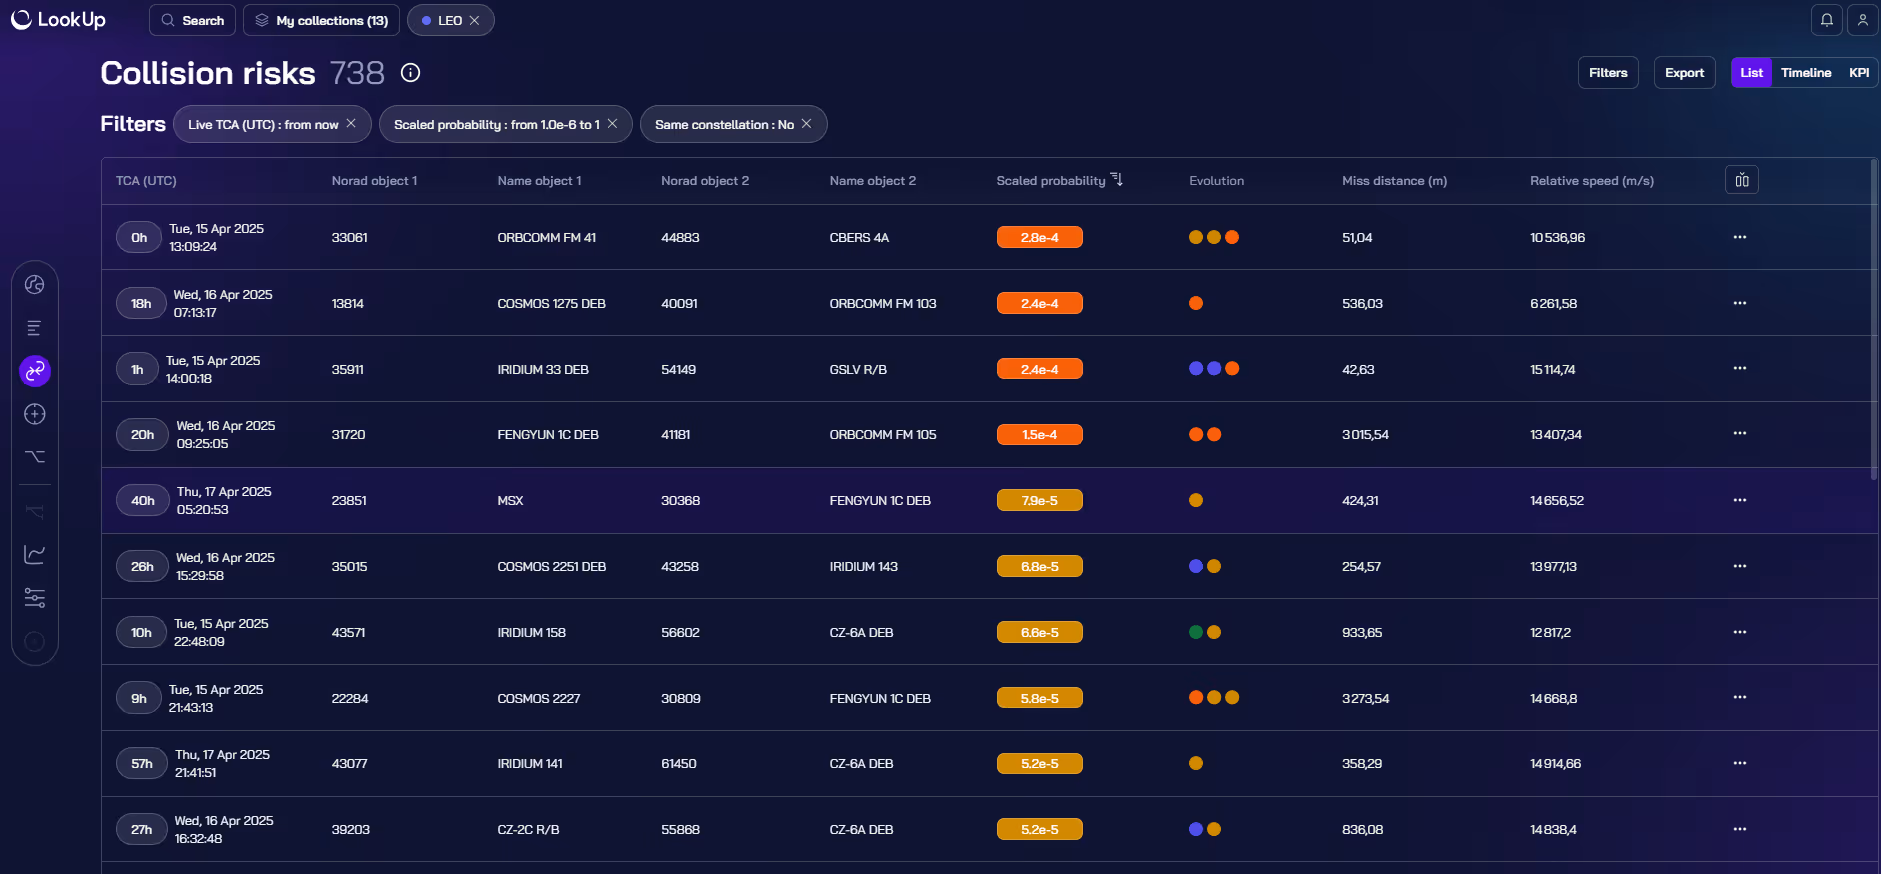Click the relative speed 15 114,74 value
This screenshot has width=1881, height=874.
coord(1553,369)
